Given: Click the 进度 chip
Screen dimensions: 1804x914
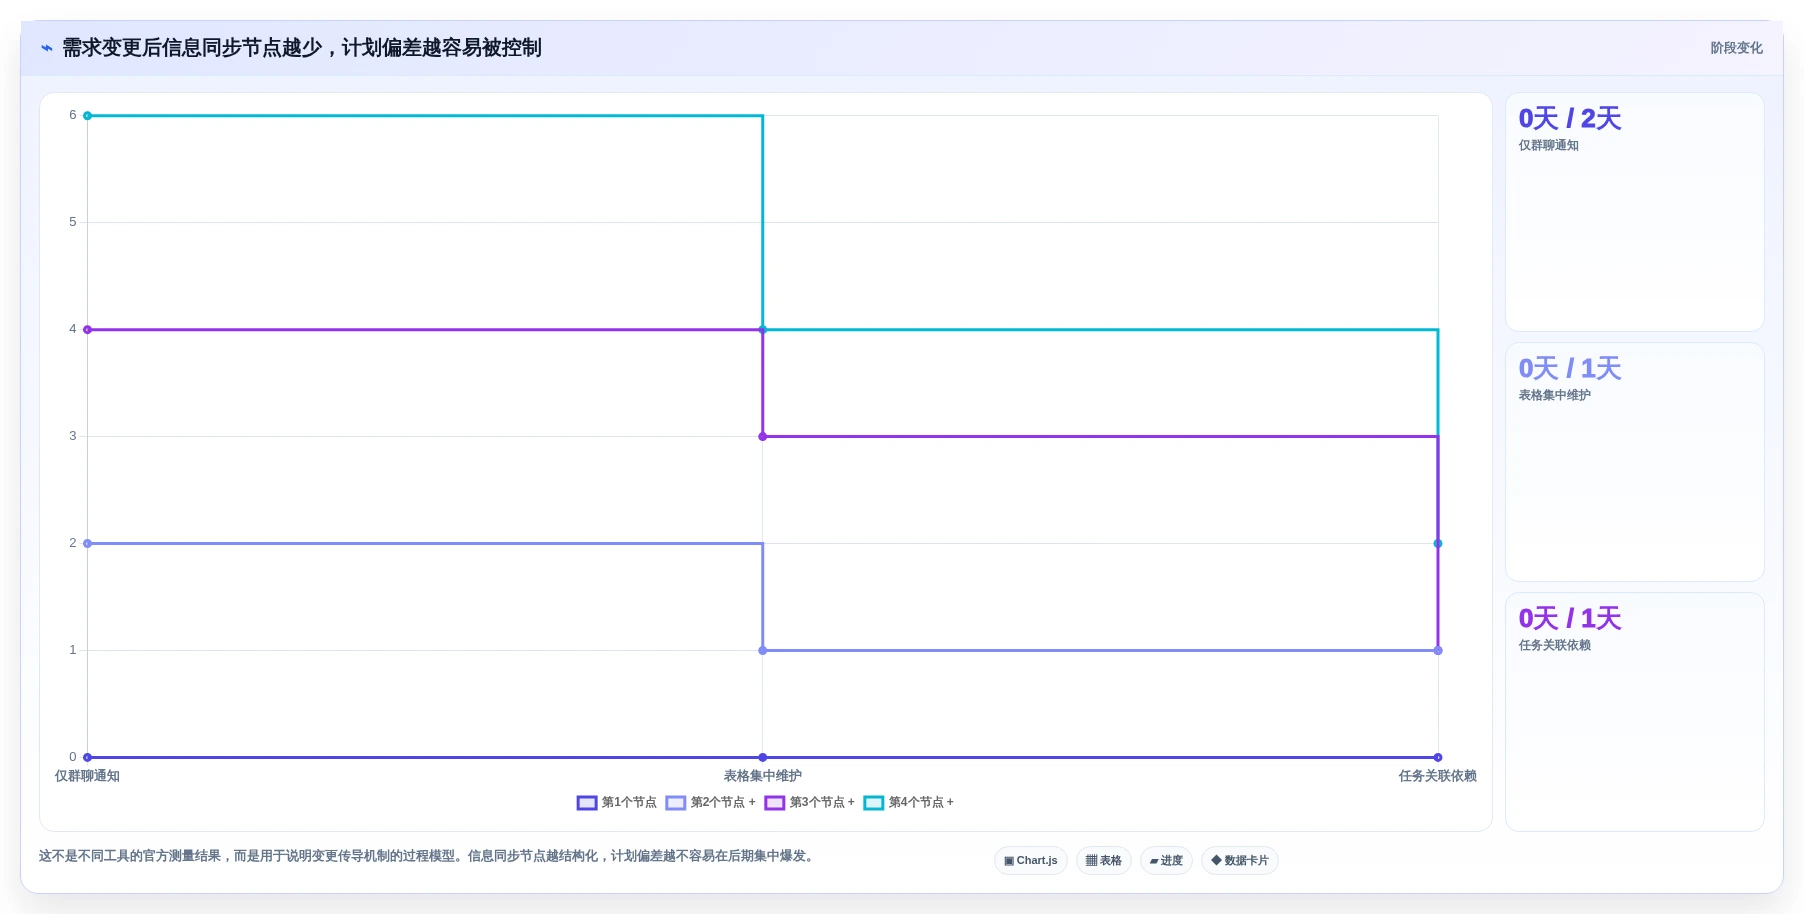Looking at the screenshot, I should tap(1166, 860).
